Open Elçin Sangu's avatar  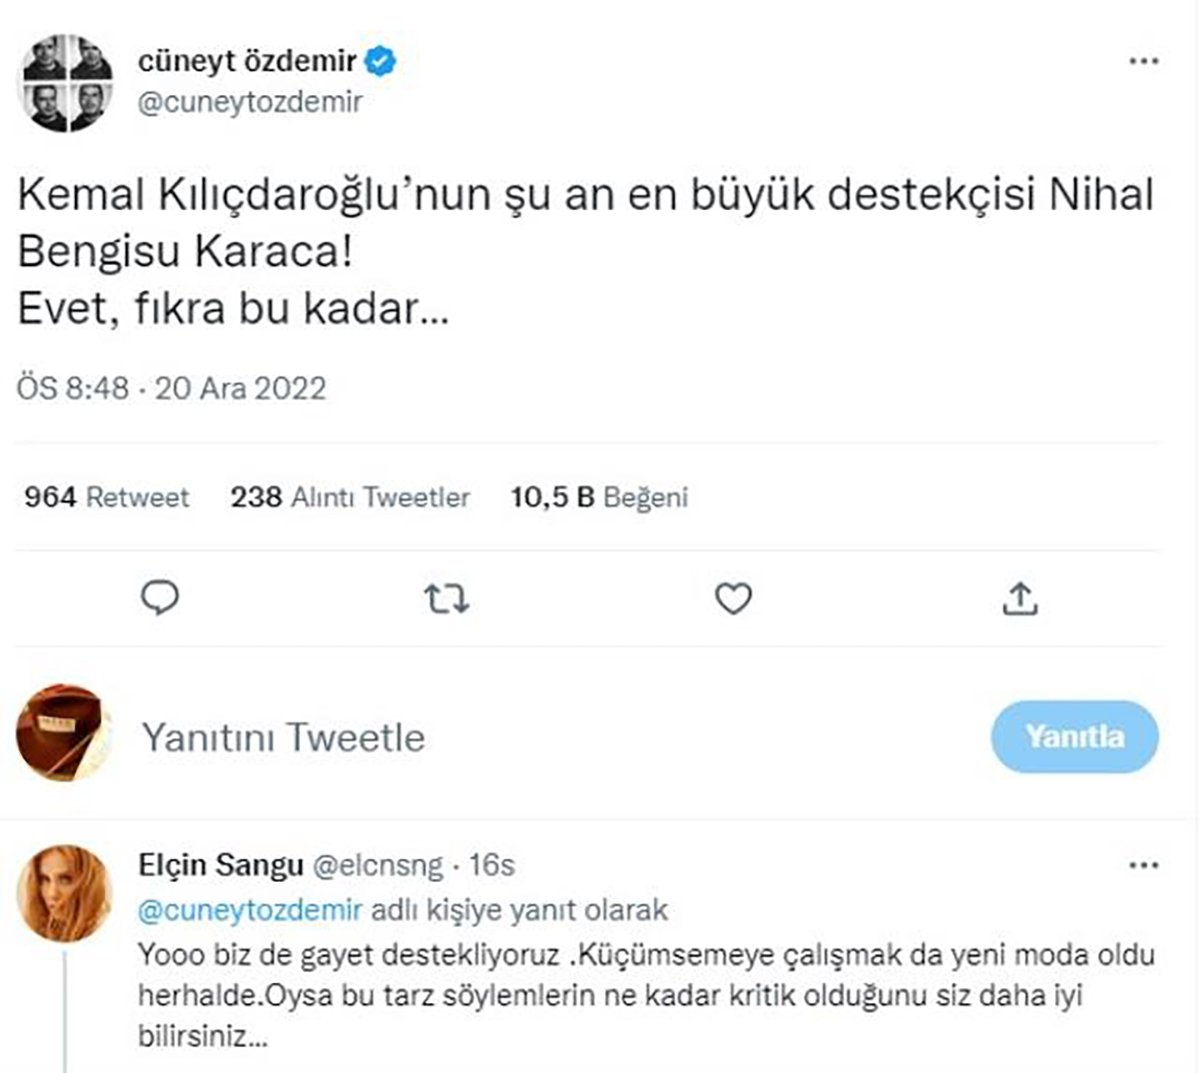coord(64,893)
